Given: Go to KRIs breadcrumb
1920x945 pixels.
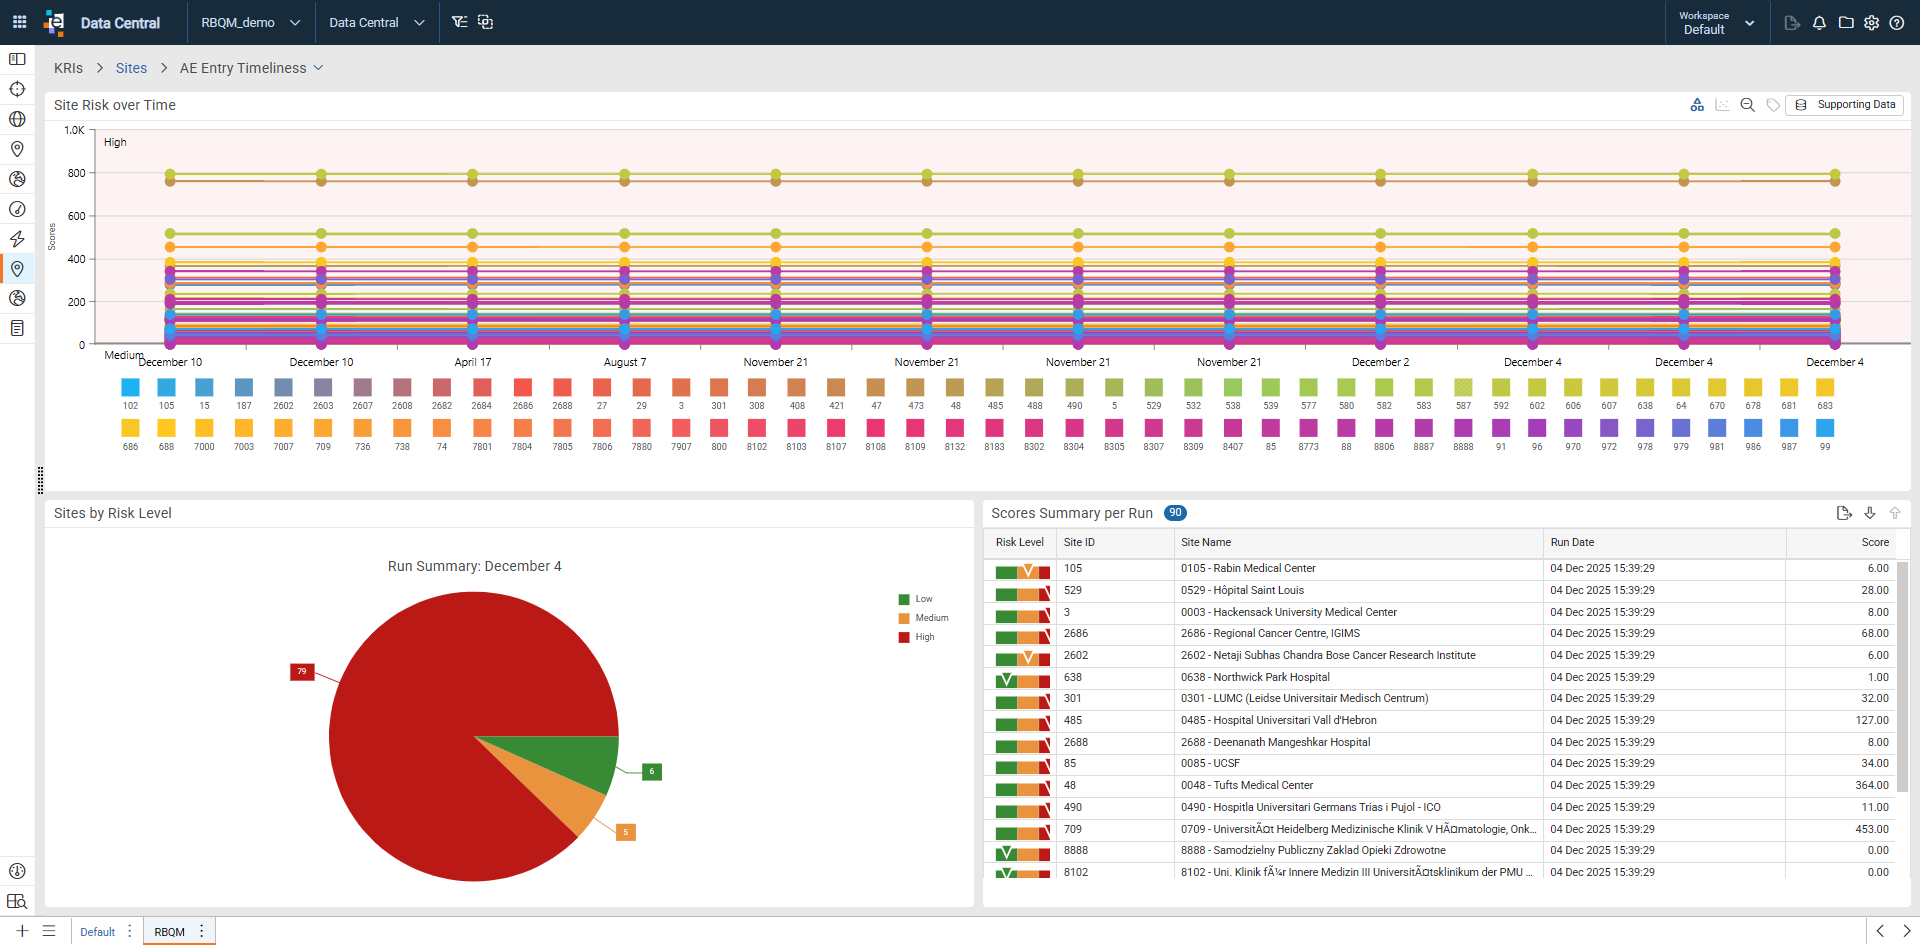Looking at the screenshot, I should pyautogui.click(x=68, y=68).
